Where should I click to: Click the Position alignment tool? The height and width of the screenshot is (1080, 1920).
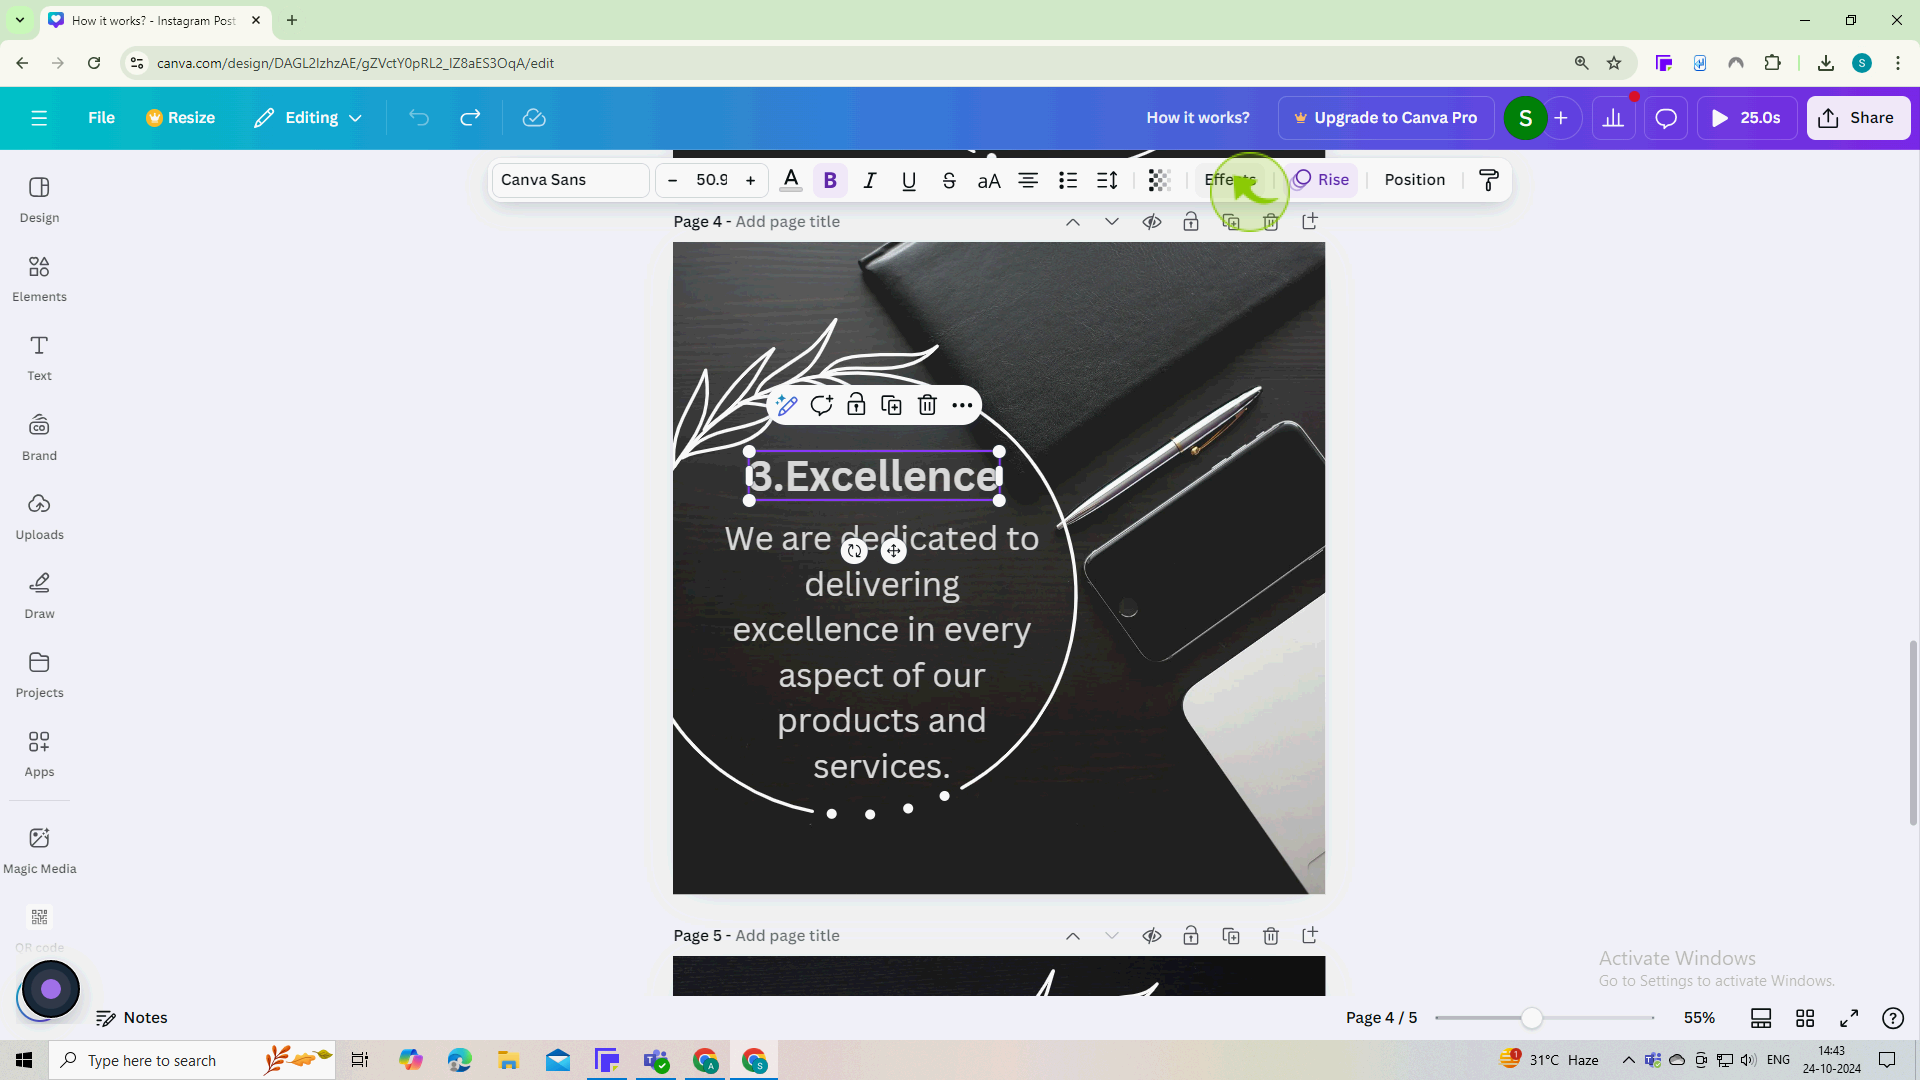1415,178
